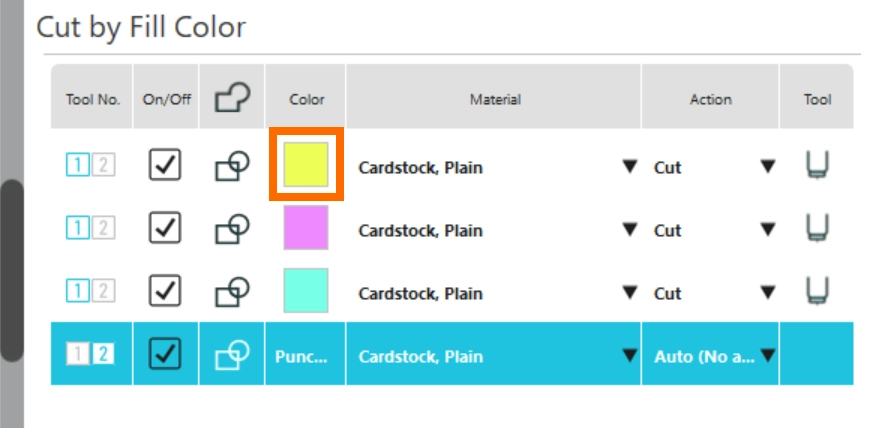The width and height of the screenshot is (879, 428).
Task: Select tool number 2 in yellow row
Action: coord(103,167)
